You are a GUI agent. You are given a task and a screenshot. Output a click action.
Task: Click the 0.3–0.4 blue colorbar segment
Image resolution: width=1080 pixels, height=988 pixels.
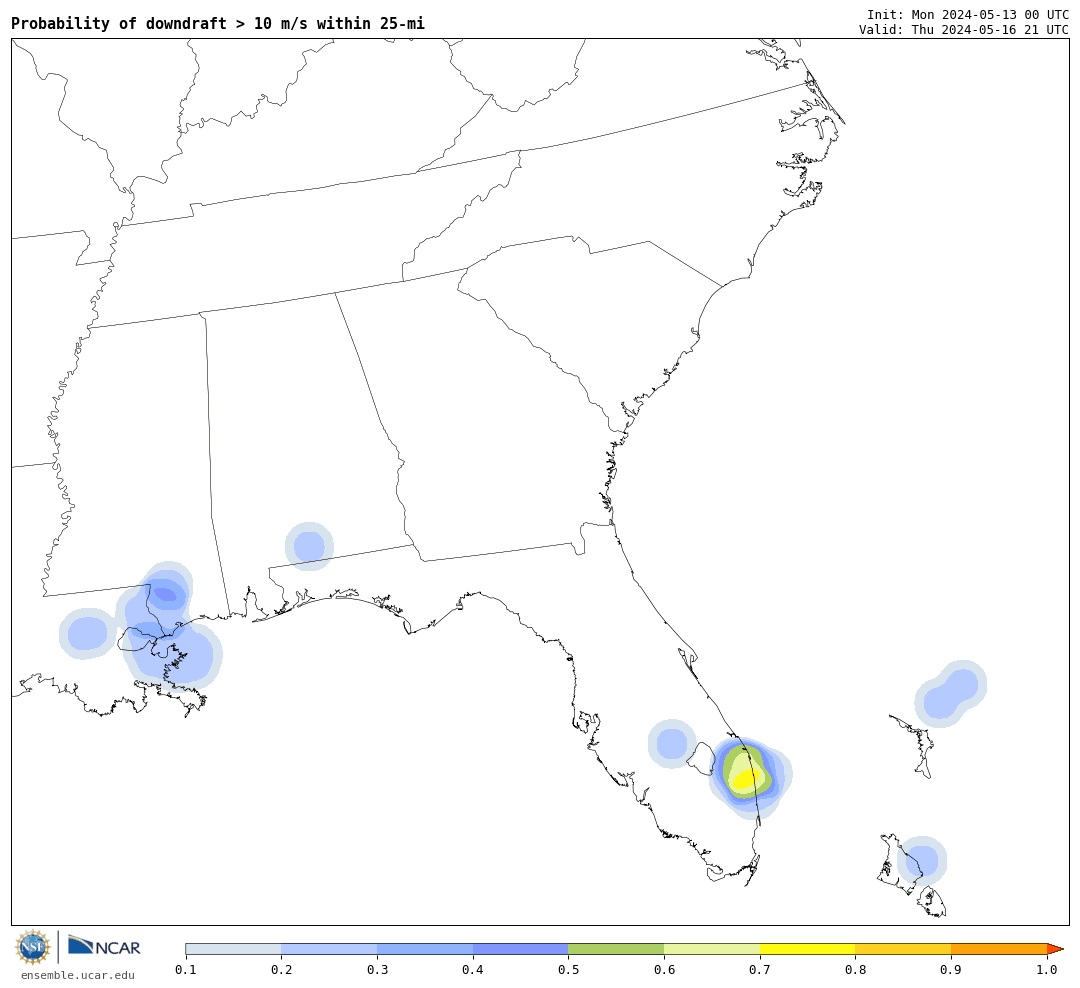425,949
